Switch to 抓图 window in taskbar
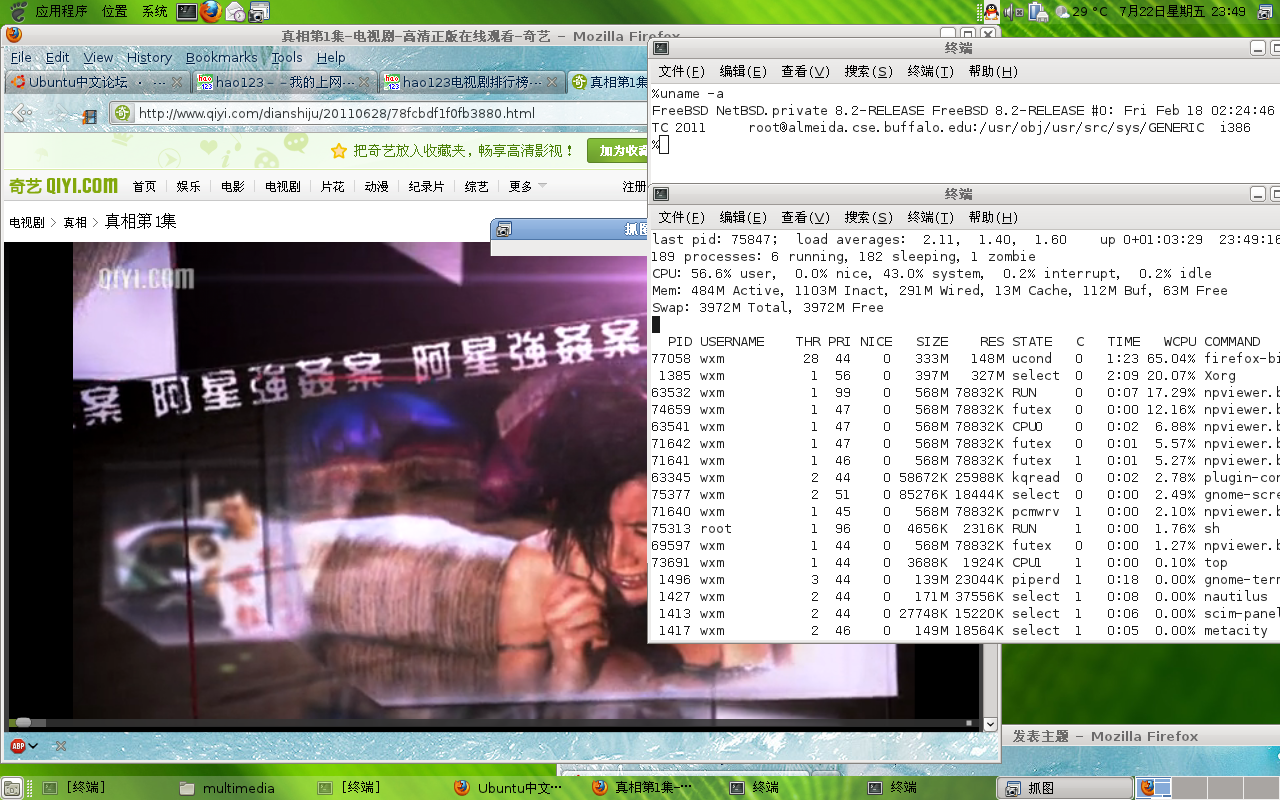1280x800 pixels. (x=1065, y=788)
